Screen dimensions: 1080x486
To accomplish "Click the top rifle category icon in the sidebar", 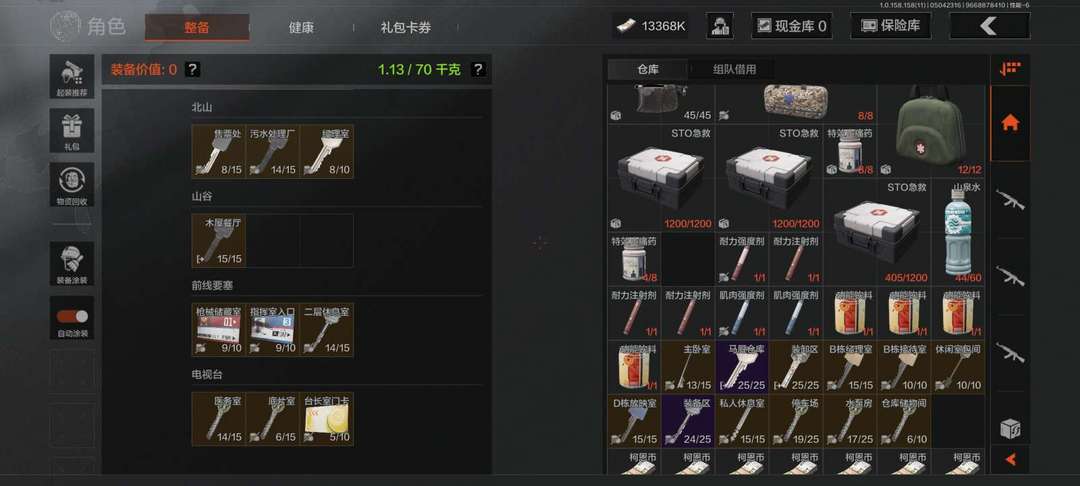I will pyautogui.click(x=1010, y=200).
